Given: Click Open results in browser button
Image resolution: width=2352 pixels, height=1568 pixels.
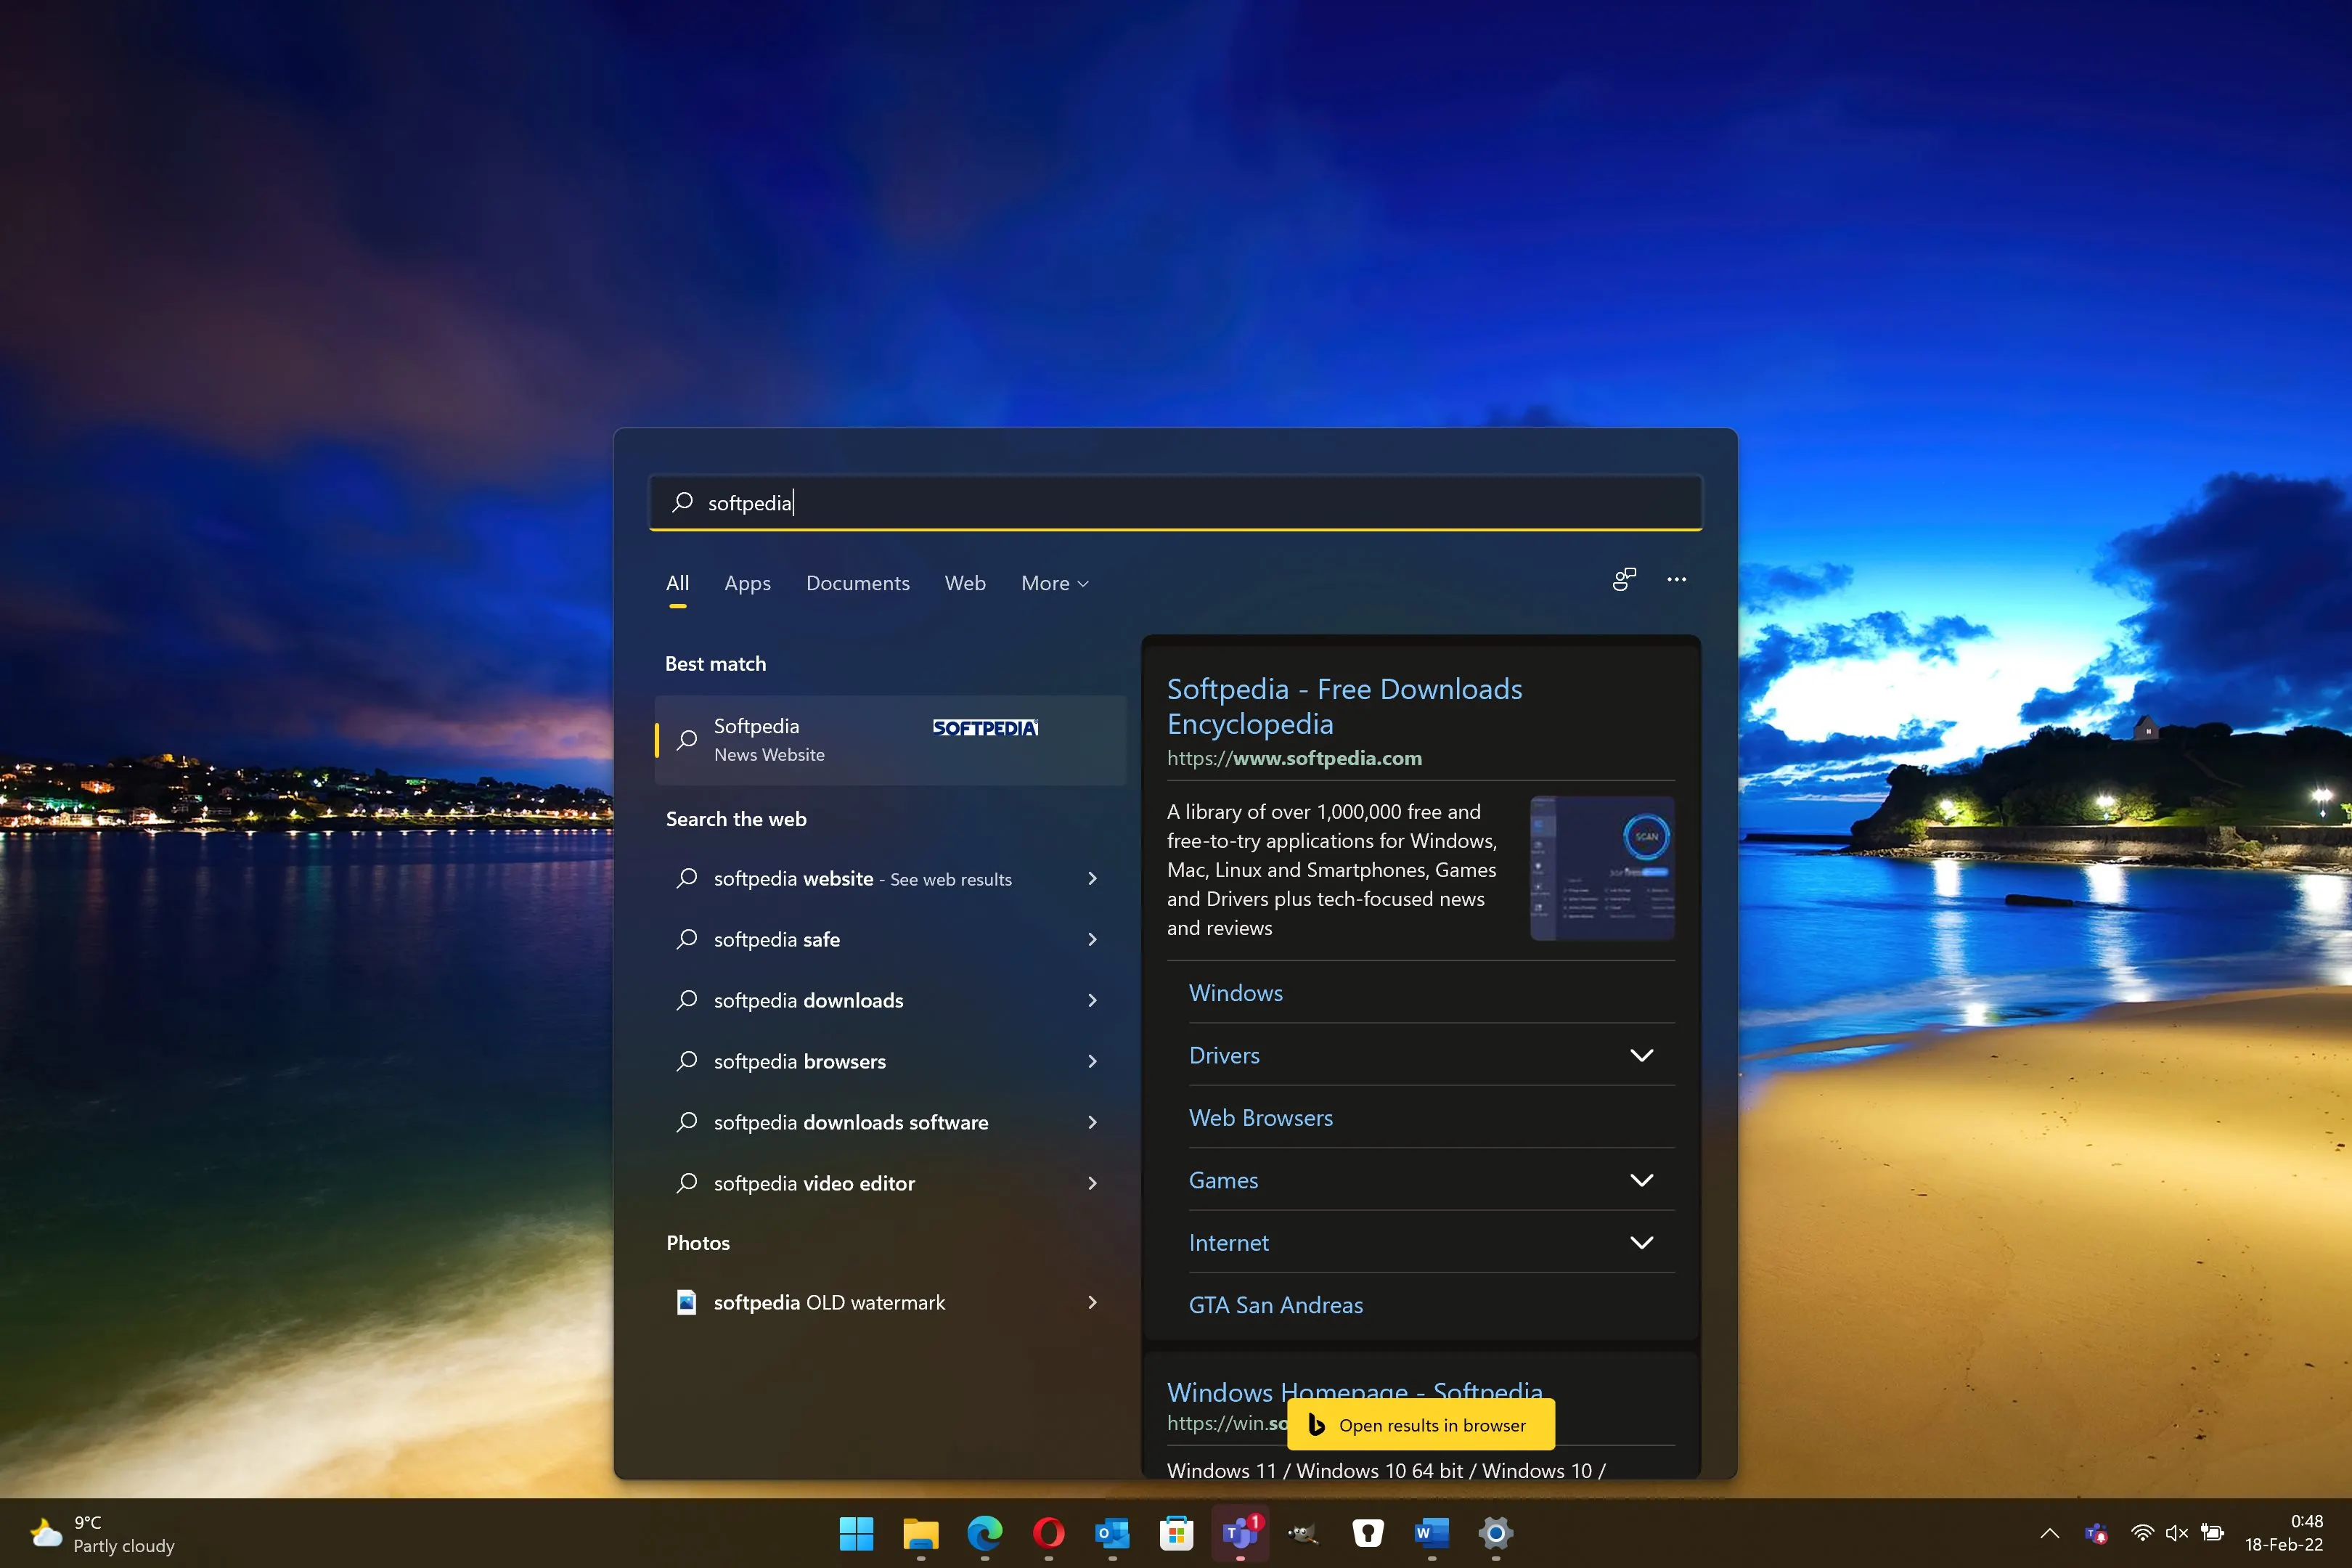Looking at the screenshot, I should click(1420, 1425).
